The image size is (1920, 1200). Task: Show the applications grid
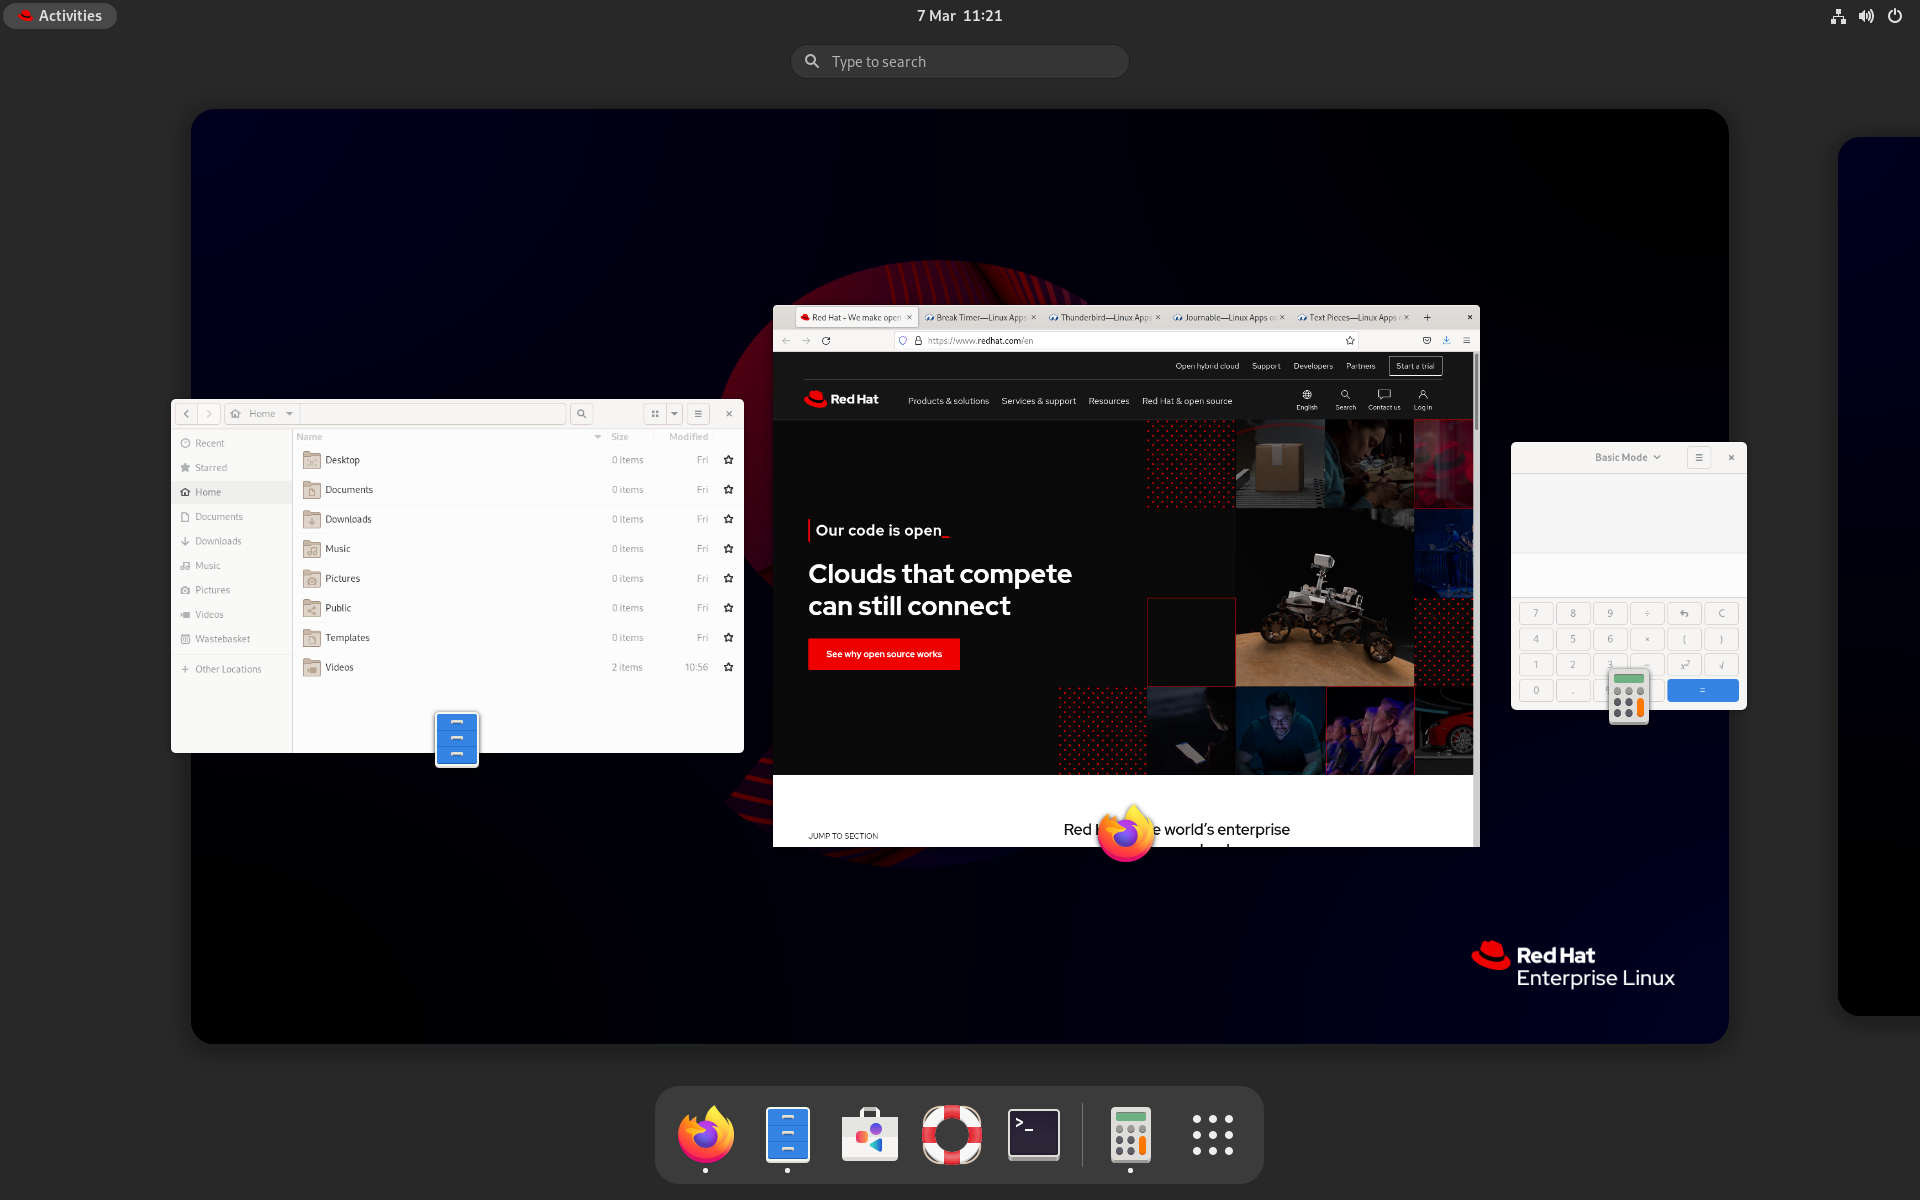click(1212, 1134)
